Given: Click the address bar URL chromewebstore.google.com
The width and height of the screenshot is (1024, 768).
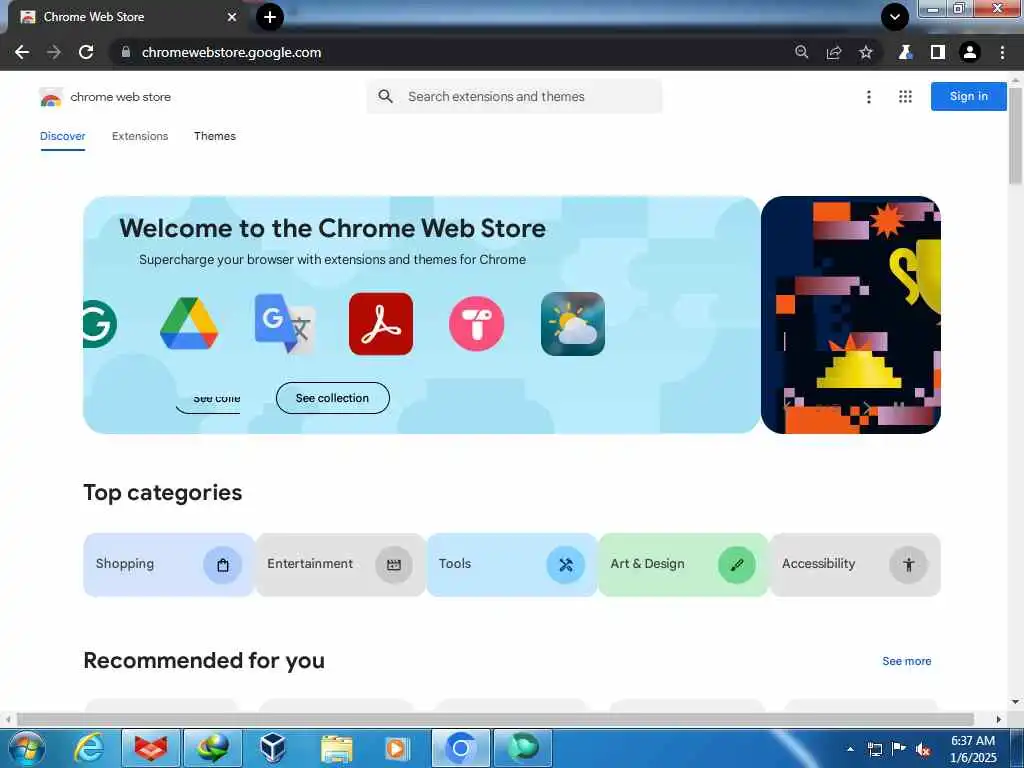Looking at the screenshot, I should (x=231, y=52).
